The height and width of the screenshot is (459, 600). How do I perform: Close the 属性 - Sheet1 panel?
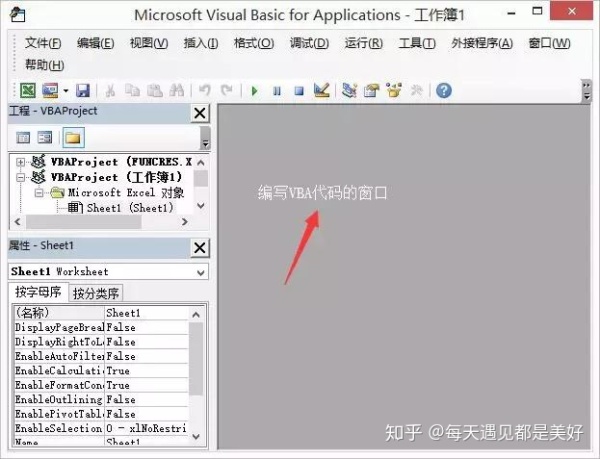200,247
